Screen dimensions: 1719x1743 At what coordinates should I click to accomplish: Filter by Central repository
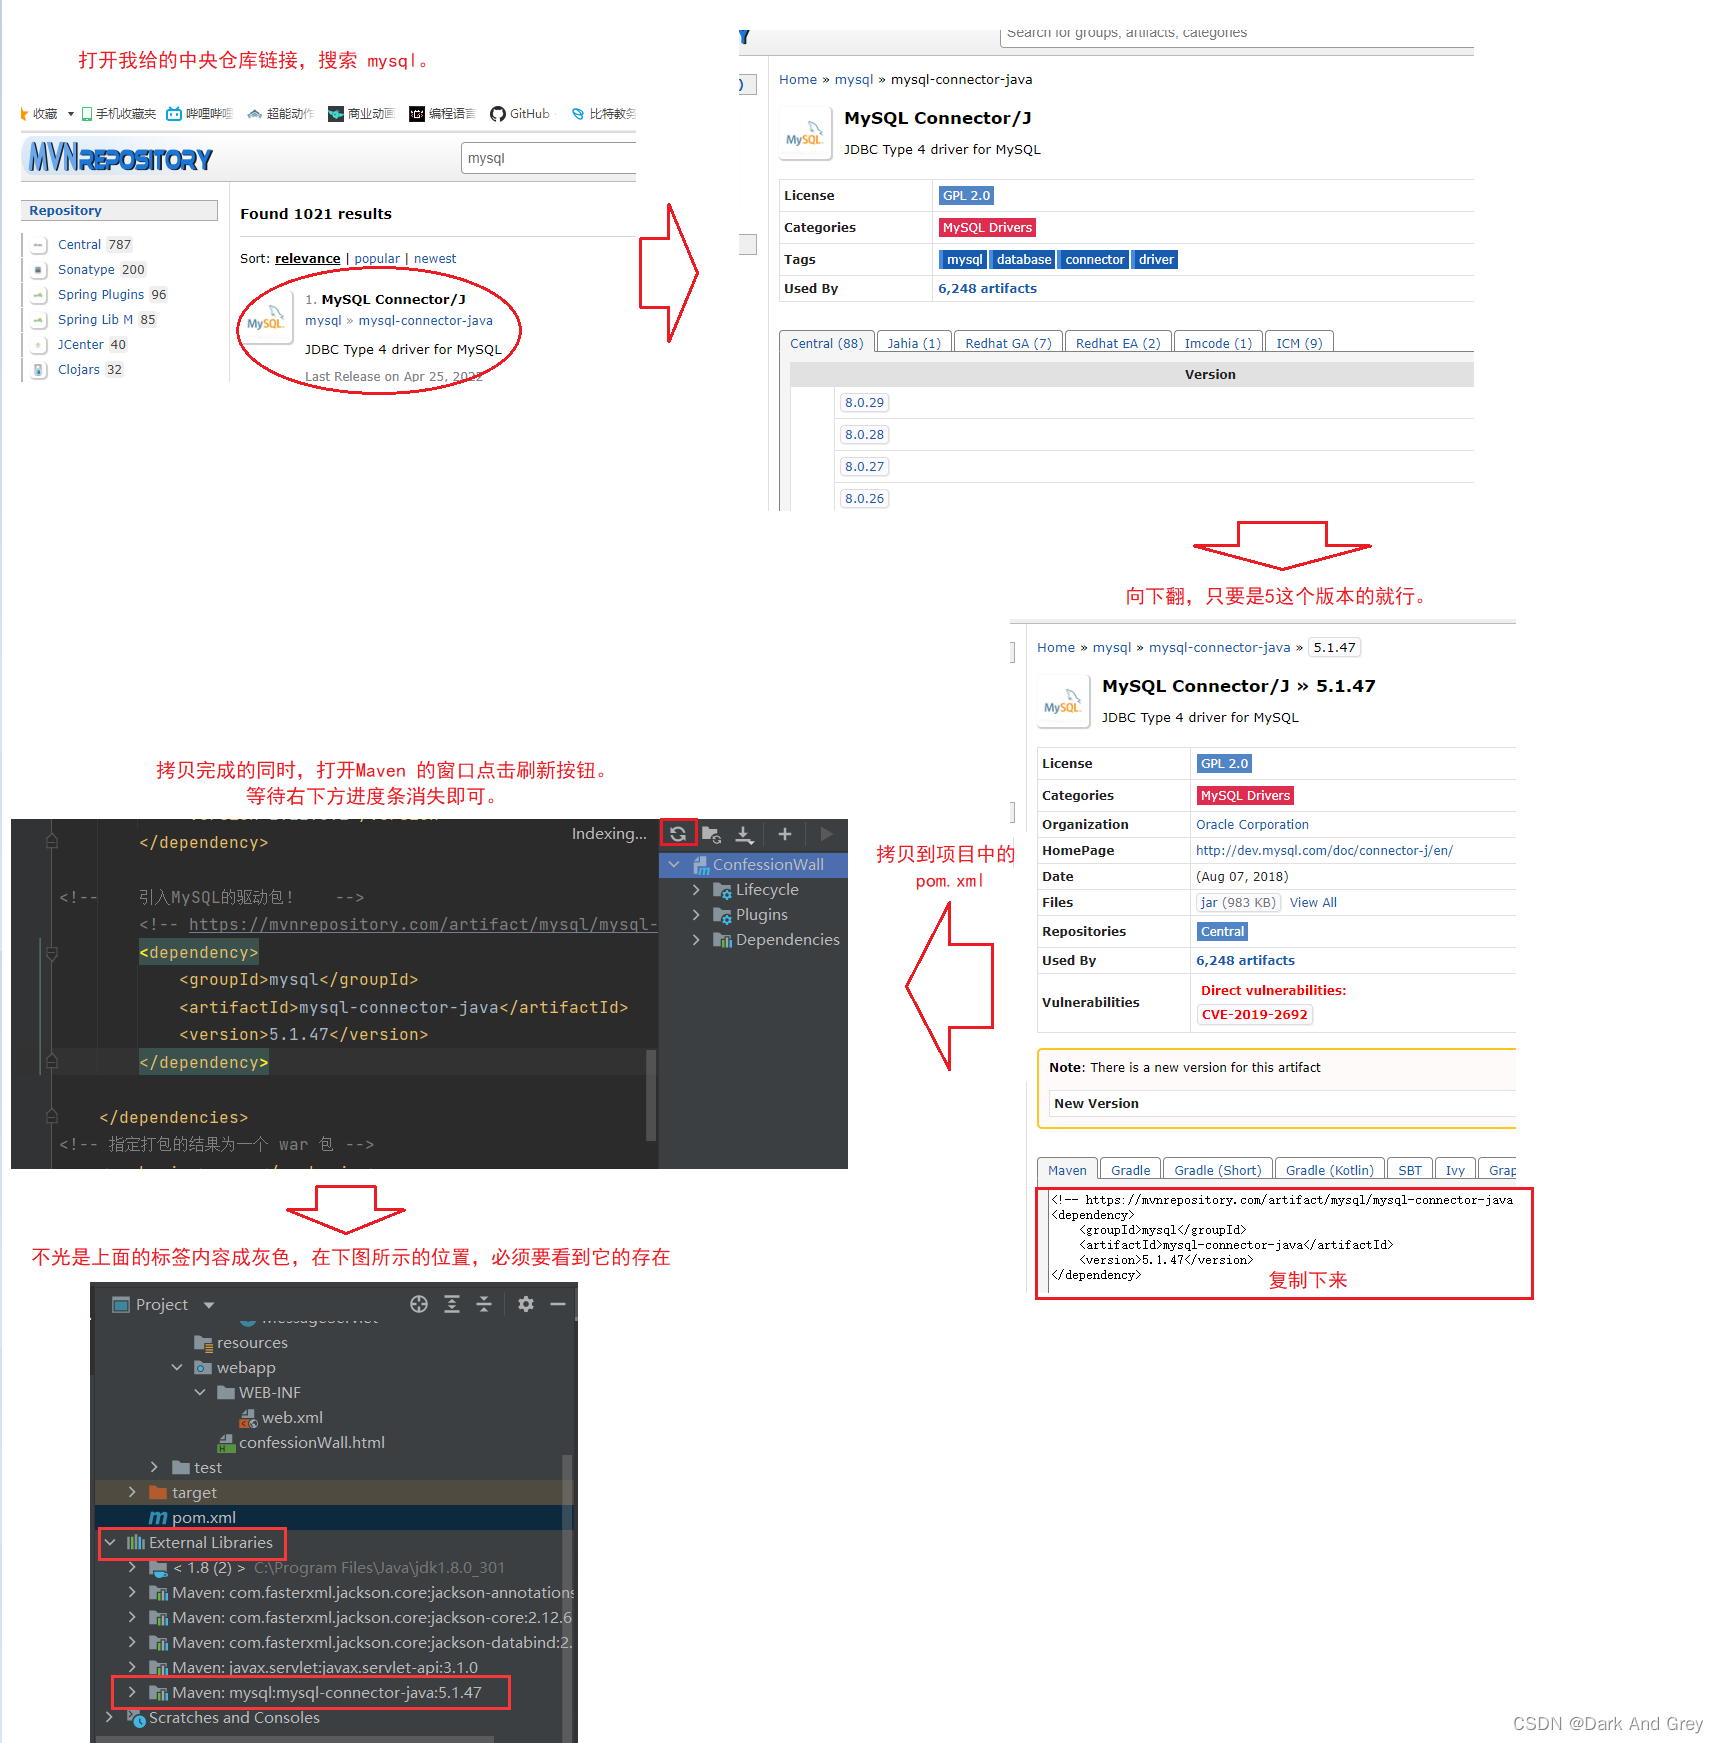point(79,244)
